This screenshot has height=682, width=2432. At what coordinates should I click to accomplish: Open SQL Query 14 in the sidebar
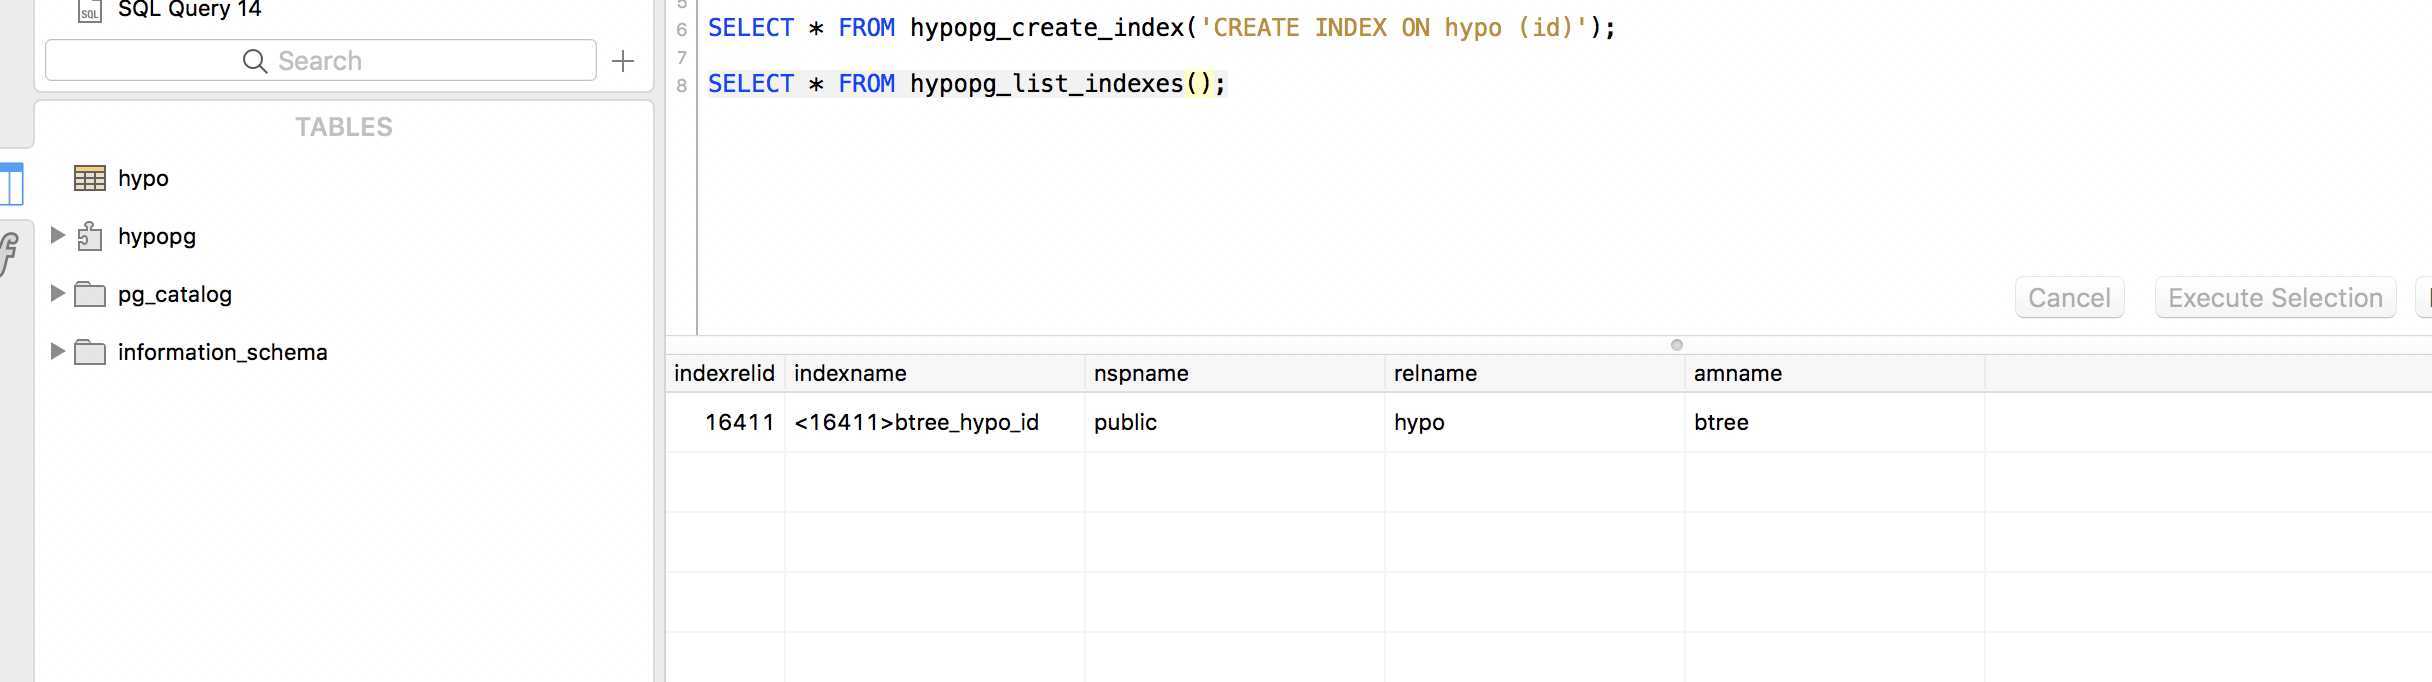(190, 10)
